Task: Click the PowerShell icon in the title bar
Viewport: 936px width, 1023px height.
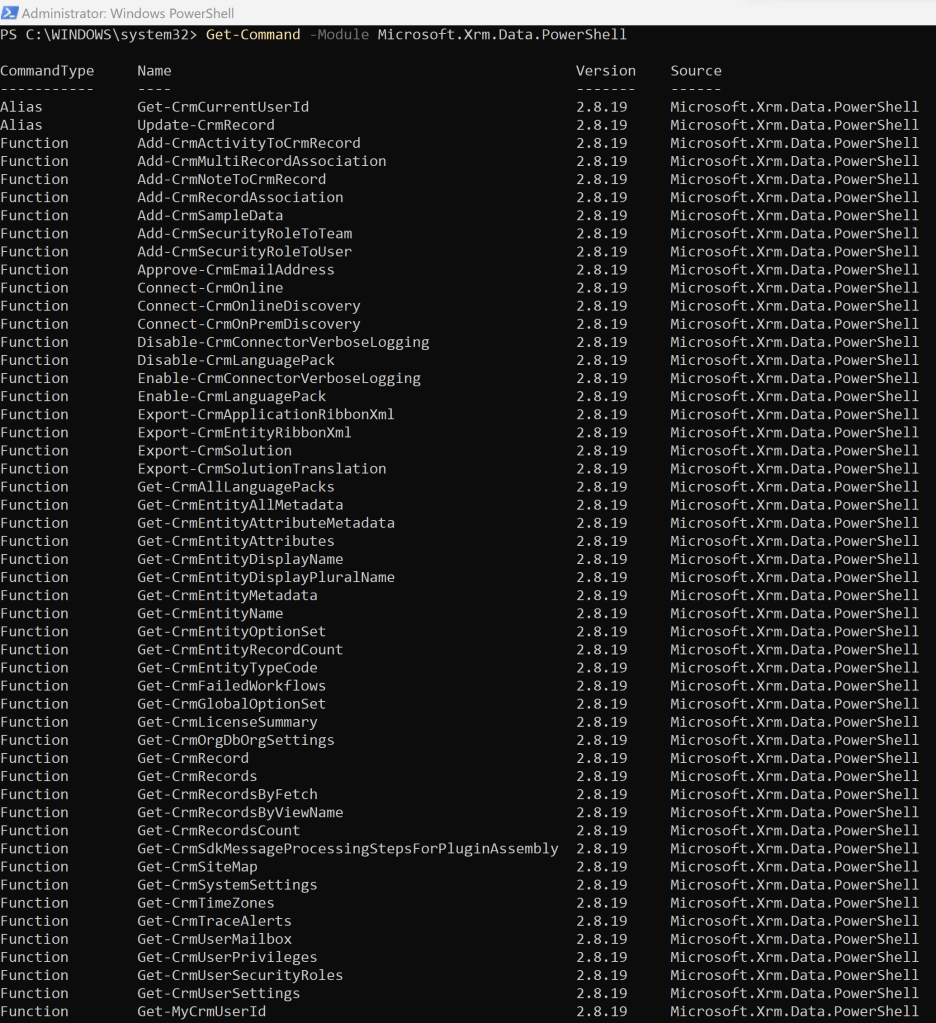Action: [x=9, y=13]
